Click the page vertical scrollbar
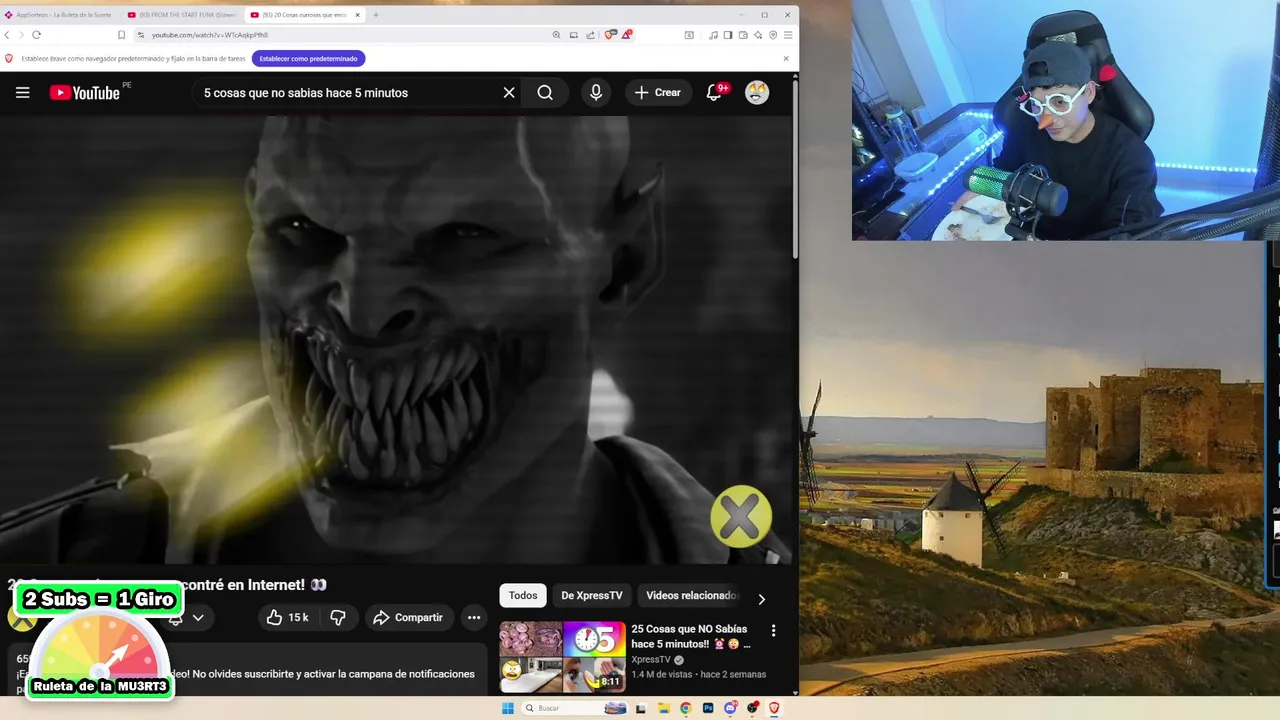This screenshot has height=720, width=1280. (795, 170)
